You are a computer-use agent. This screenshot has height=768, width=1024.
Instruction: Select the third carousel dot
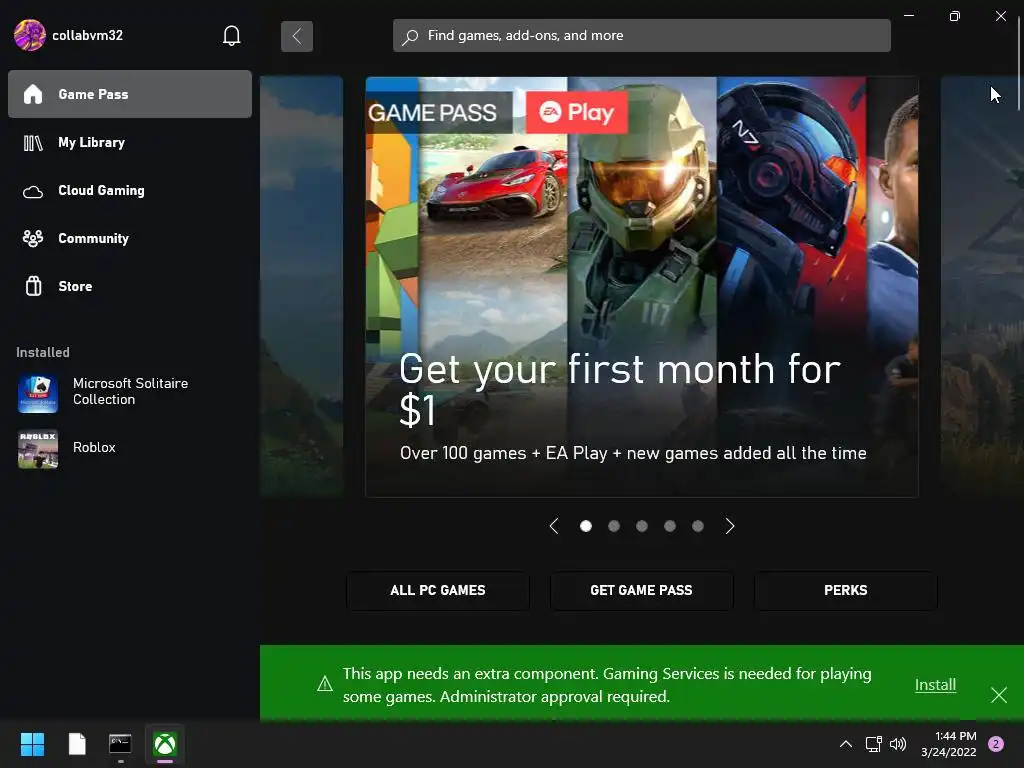[x=642, y=526]
